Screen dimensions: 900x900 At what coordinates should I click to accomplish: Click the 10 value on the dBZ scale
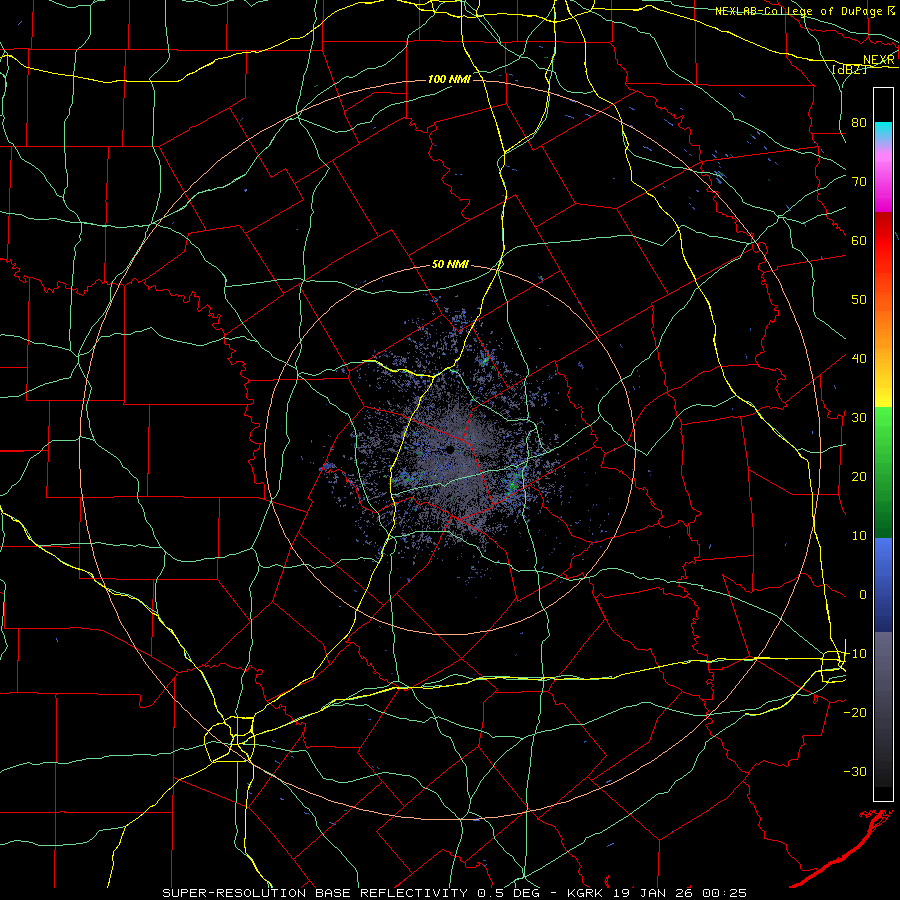point(859,536)
